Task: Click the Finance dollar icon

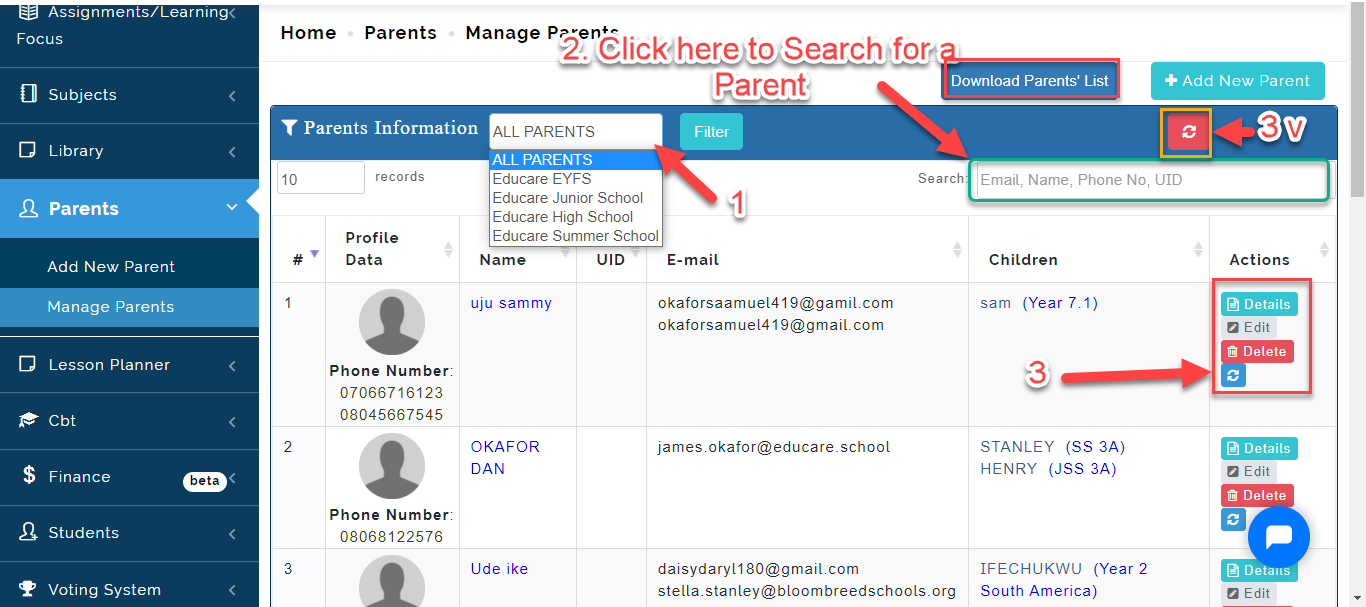Action: point(29,476)
